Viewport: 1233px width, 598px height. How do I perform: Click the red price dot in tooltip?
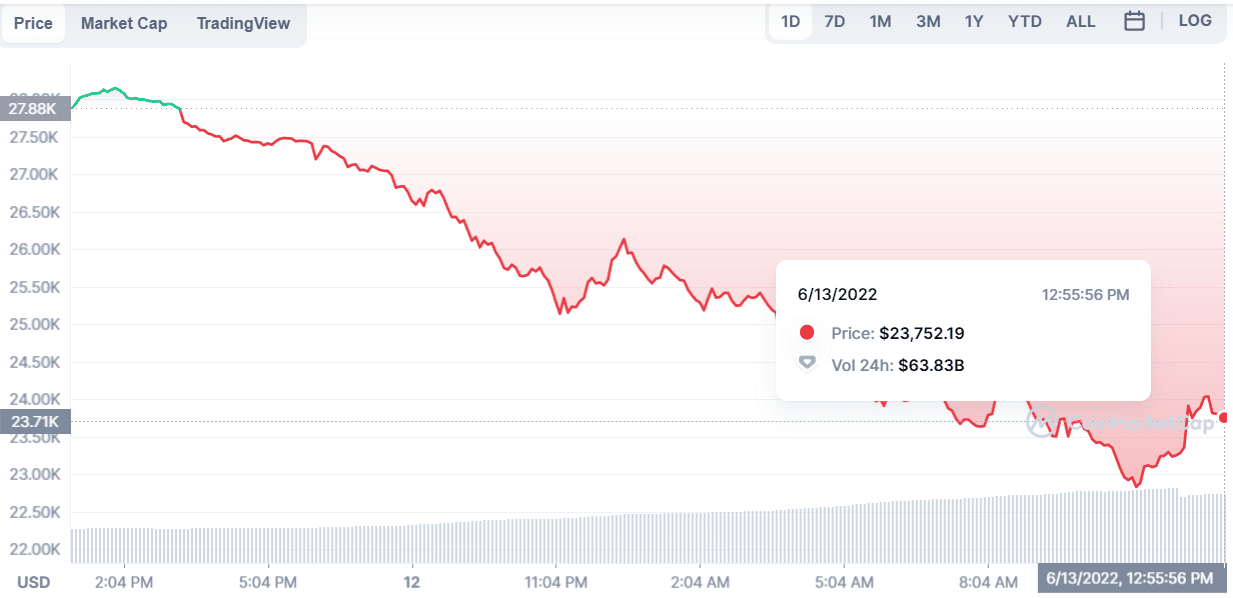807,333
